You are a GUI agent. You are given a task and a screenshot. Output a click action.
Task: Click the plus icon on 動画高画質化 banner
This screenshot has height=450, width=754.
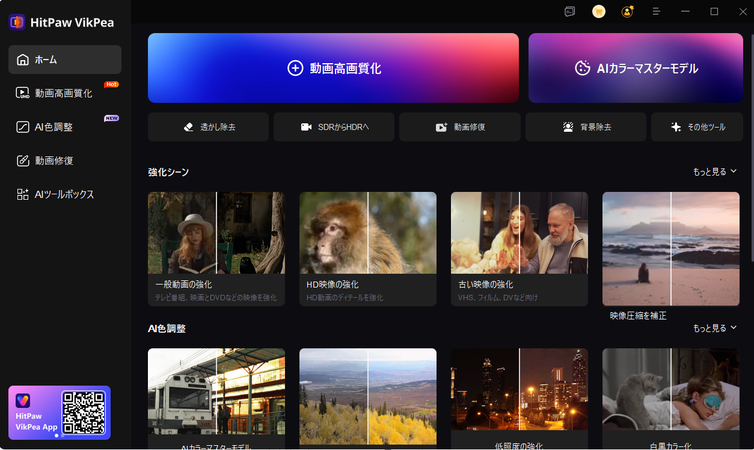click(x=295, y=69)
